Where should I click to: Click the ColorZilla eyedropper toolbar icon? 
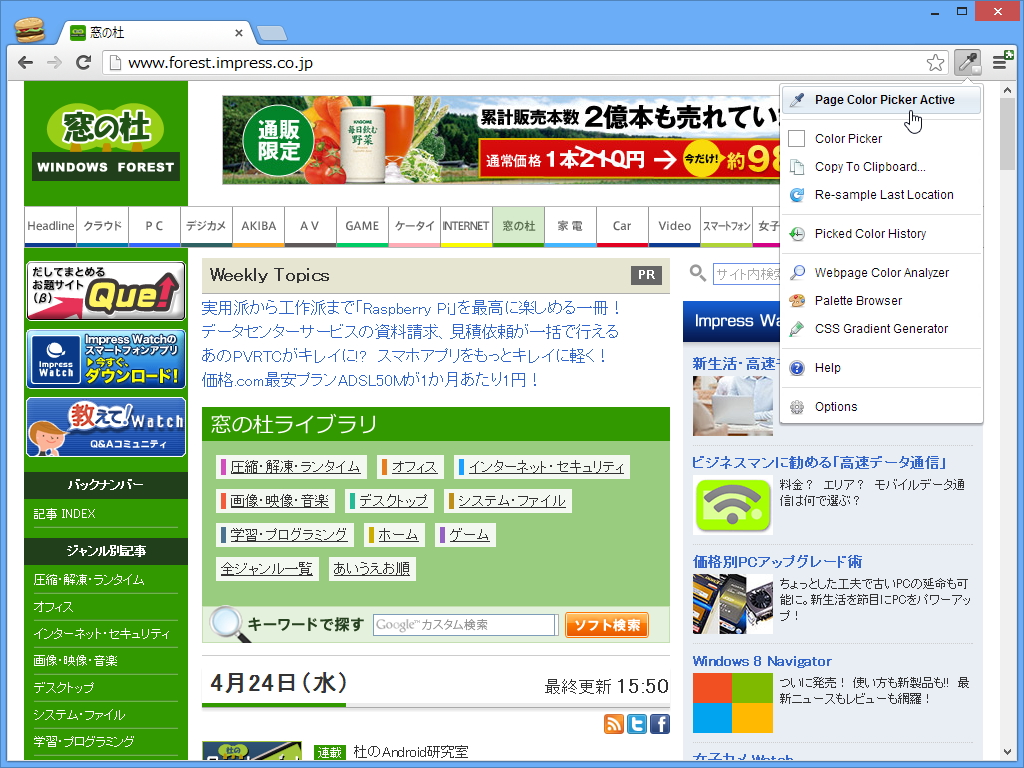[x=967, y=61]
